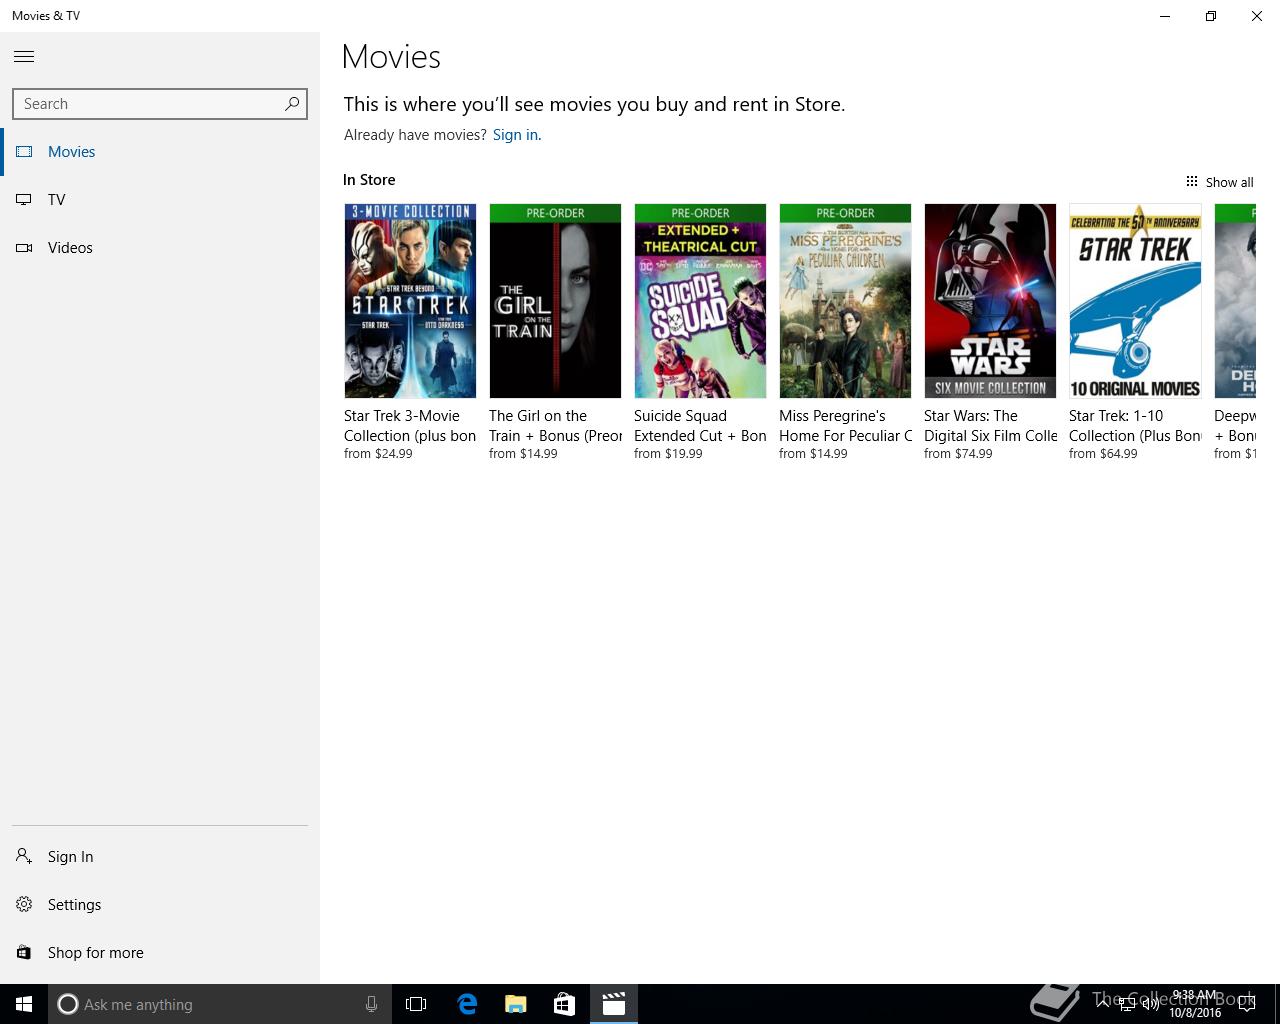The height and width of the screenshot is (1024, 1280).
Task: Click the Shop for more bag icon
Action: point(24,953)
